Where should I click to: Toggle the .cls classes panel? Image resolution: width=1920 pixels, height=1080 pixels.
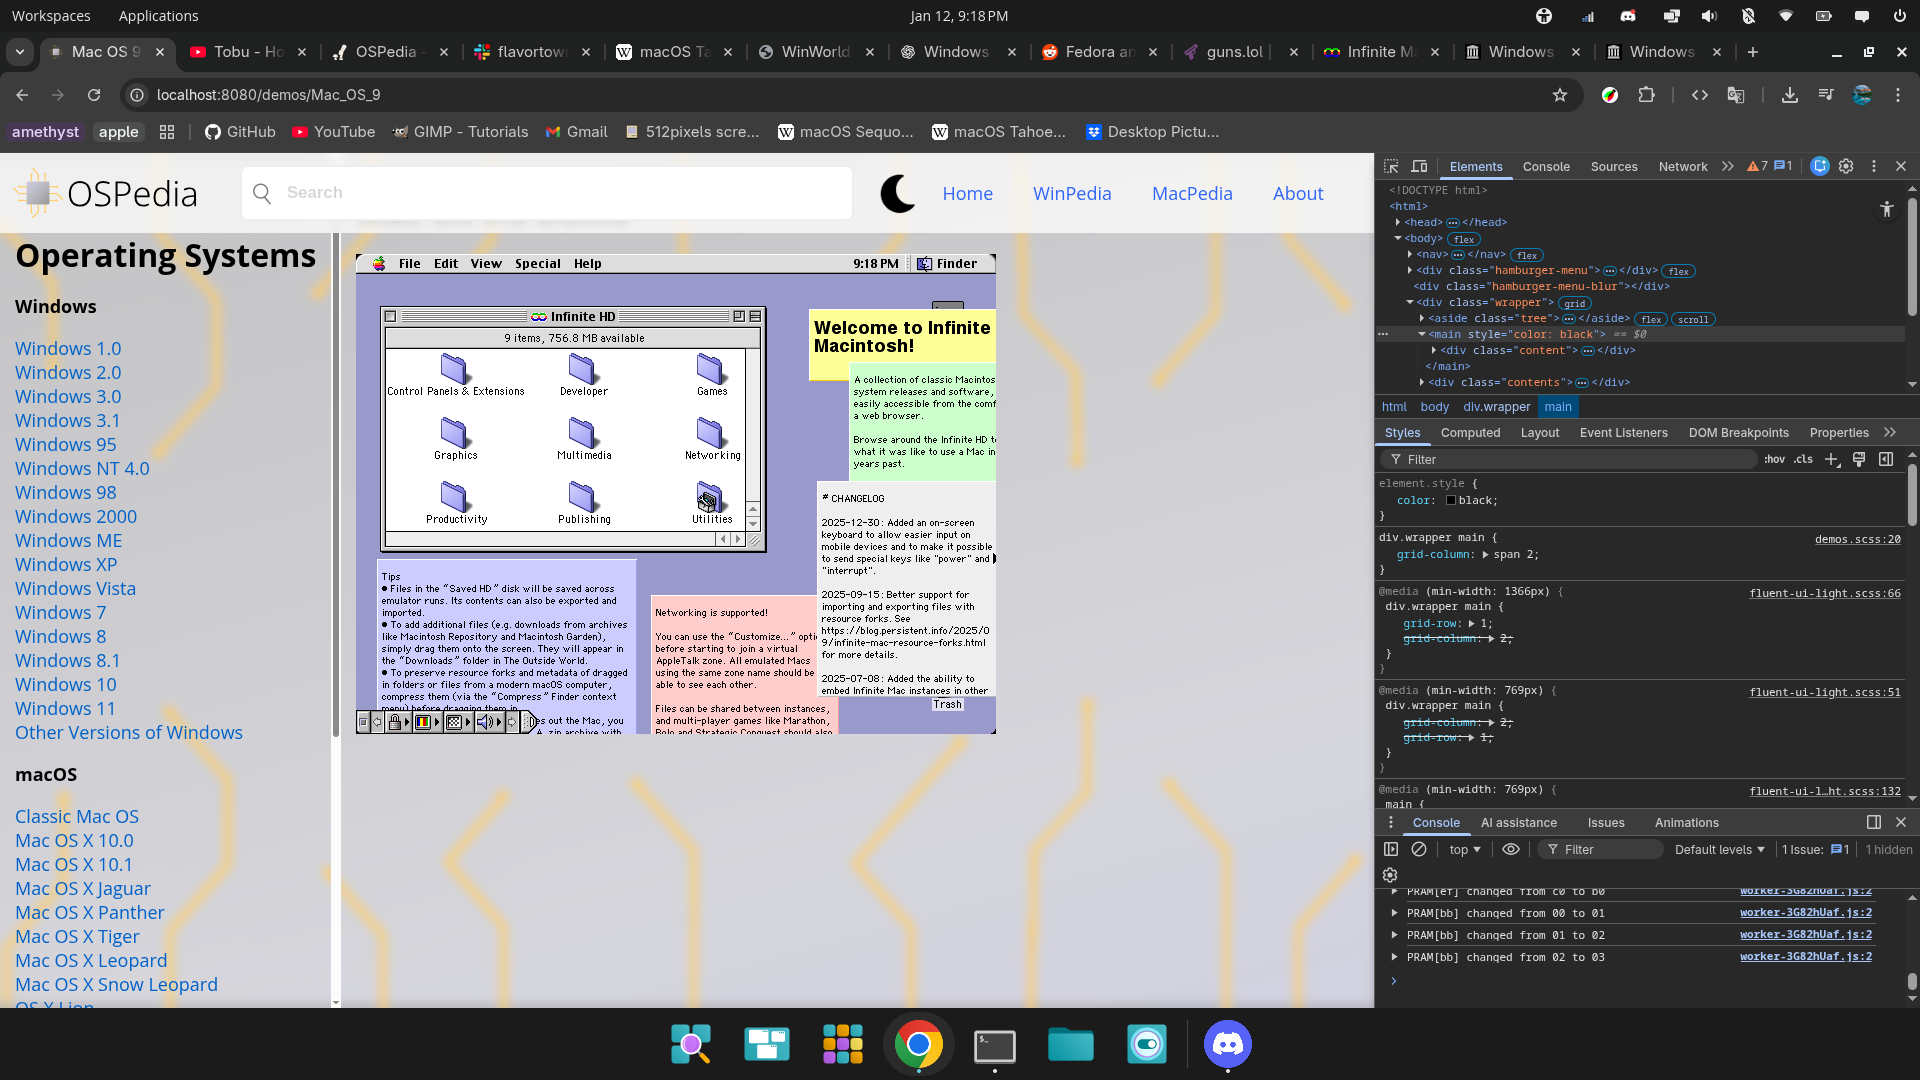(1803, 459)
